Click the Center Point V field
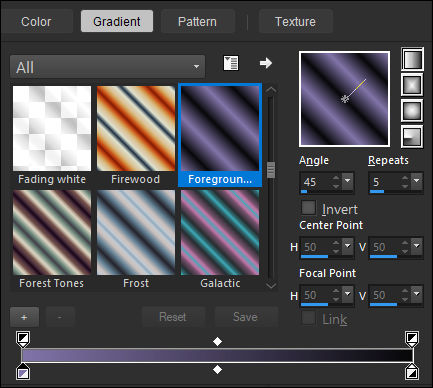Screen dimensions: 433x388 click(384, 247)
